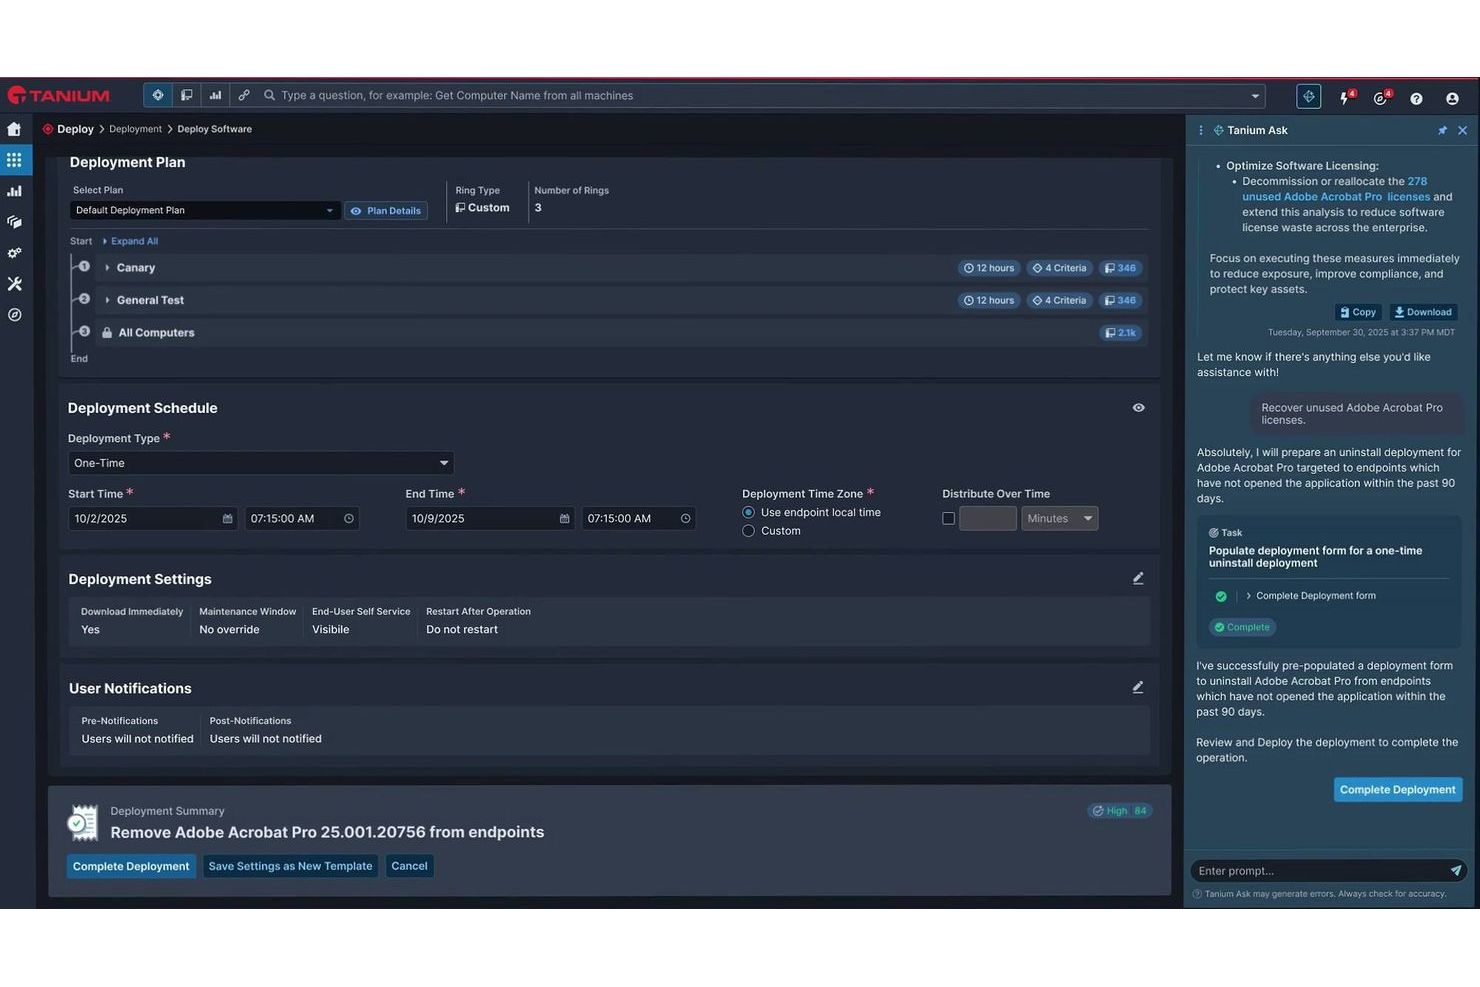Open the Tanium home page icon

click(14, 129)
